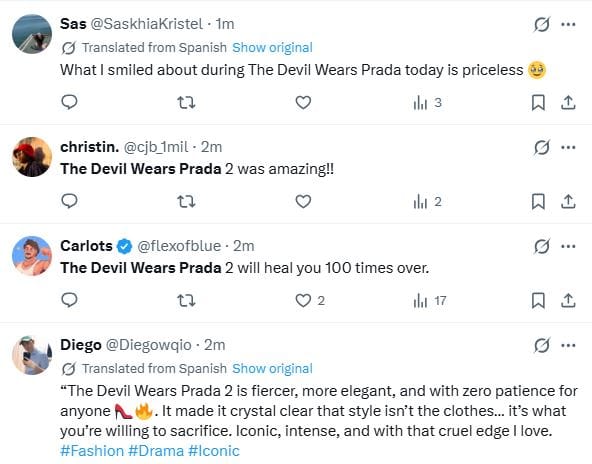592x464 pixels.
Task: Open Grok icon on Diego's tweet
Action: (x=542, y=345)
